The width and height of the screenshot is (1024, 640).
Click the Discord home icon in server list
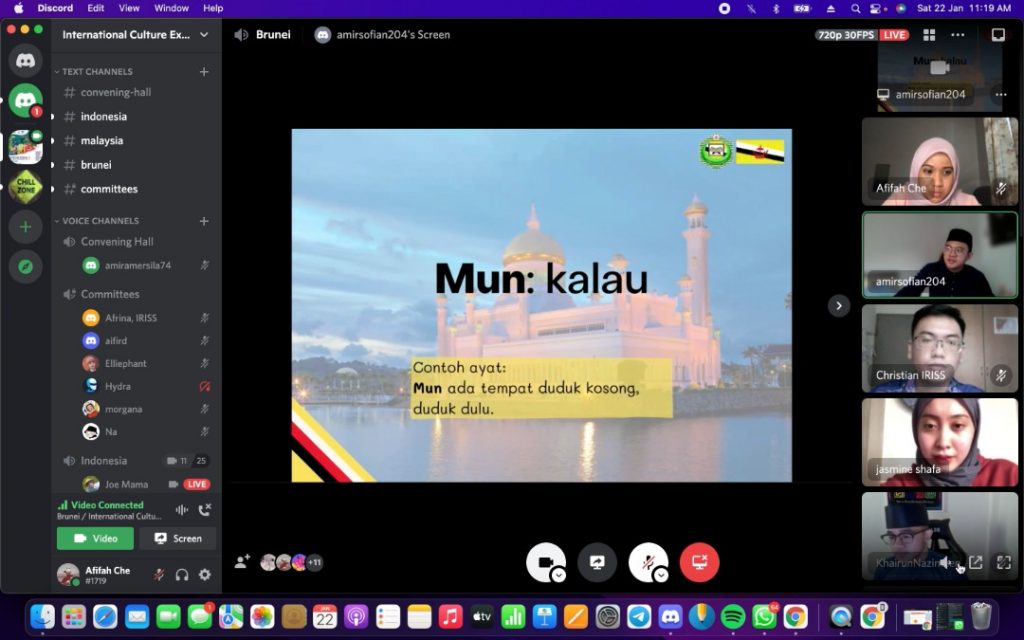click(x=25, y=60)
